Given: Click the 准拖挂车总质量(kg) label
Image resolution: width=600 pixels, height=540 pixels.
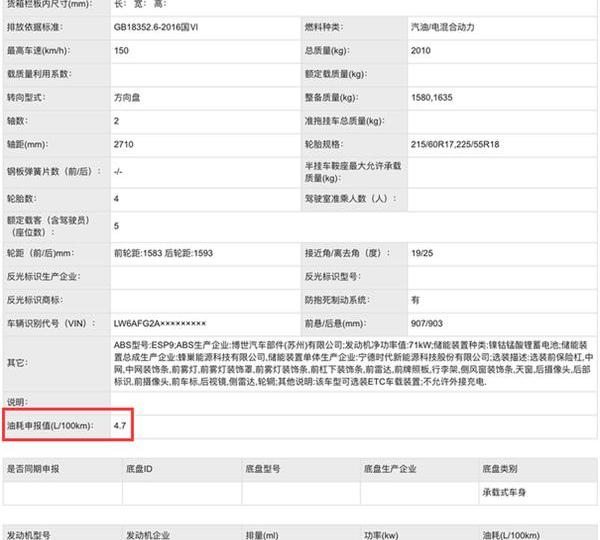Looking at the screenshot, I should (x=344, y=121).
